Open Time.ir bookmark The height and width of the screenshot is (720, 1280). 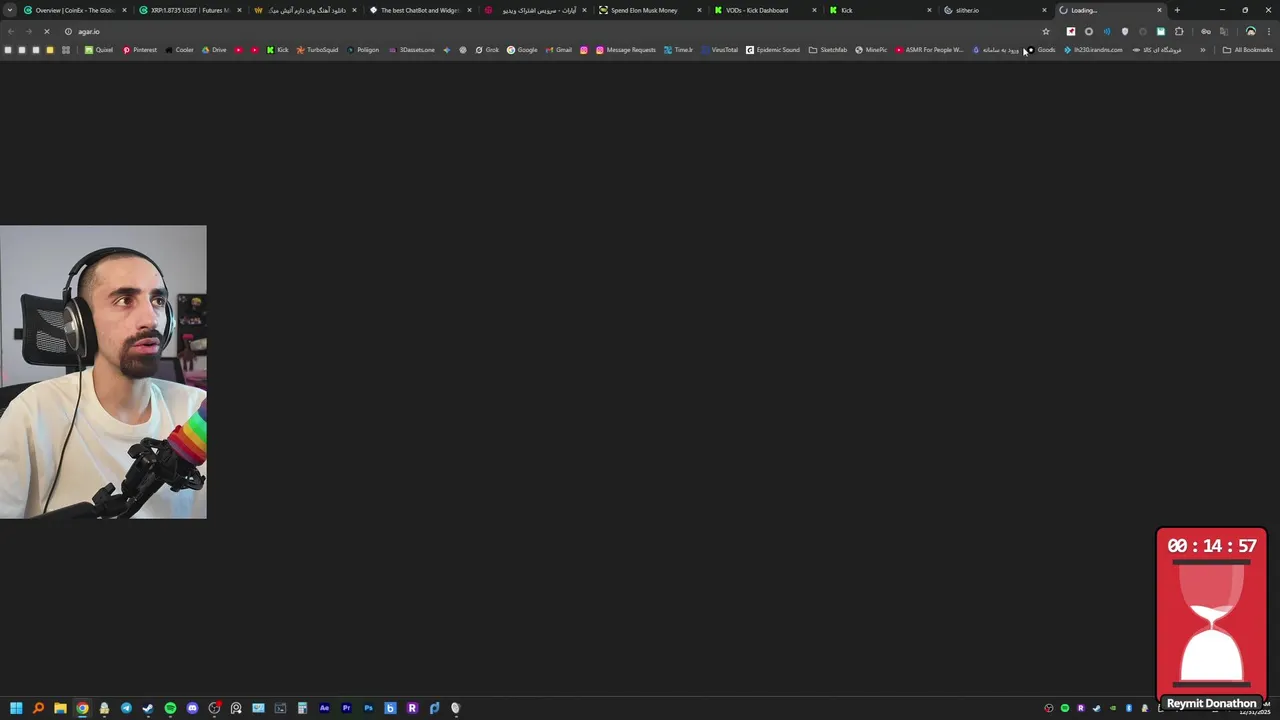coord(678,50)
